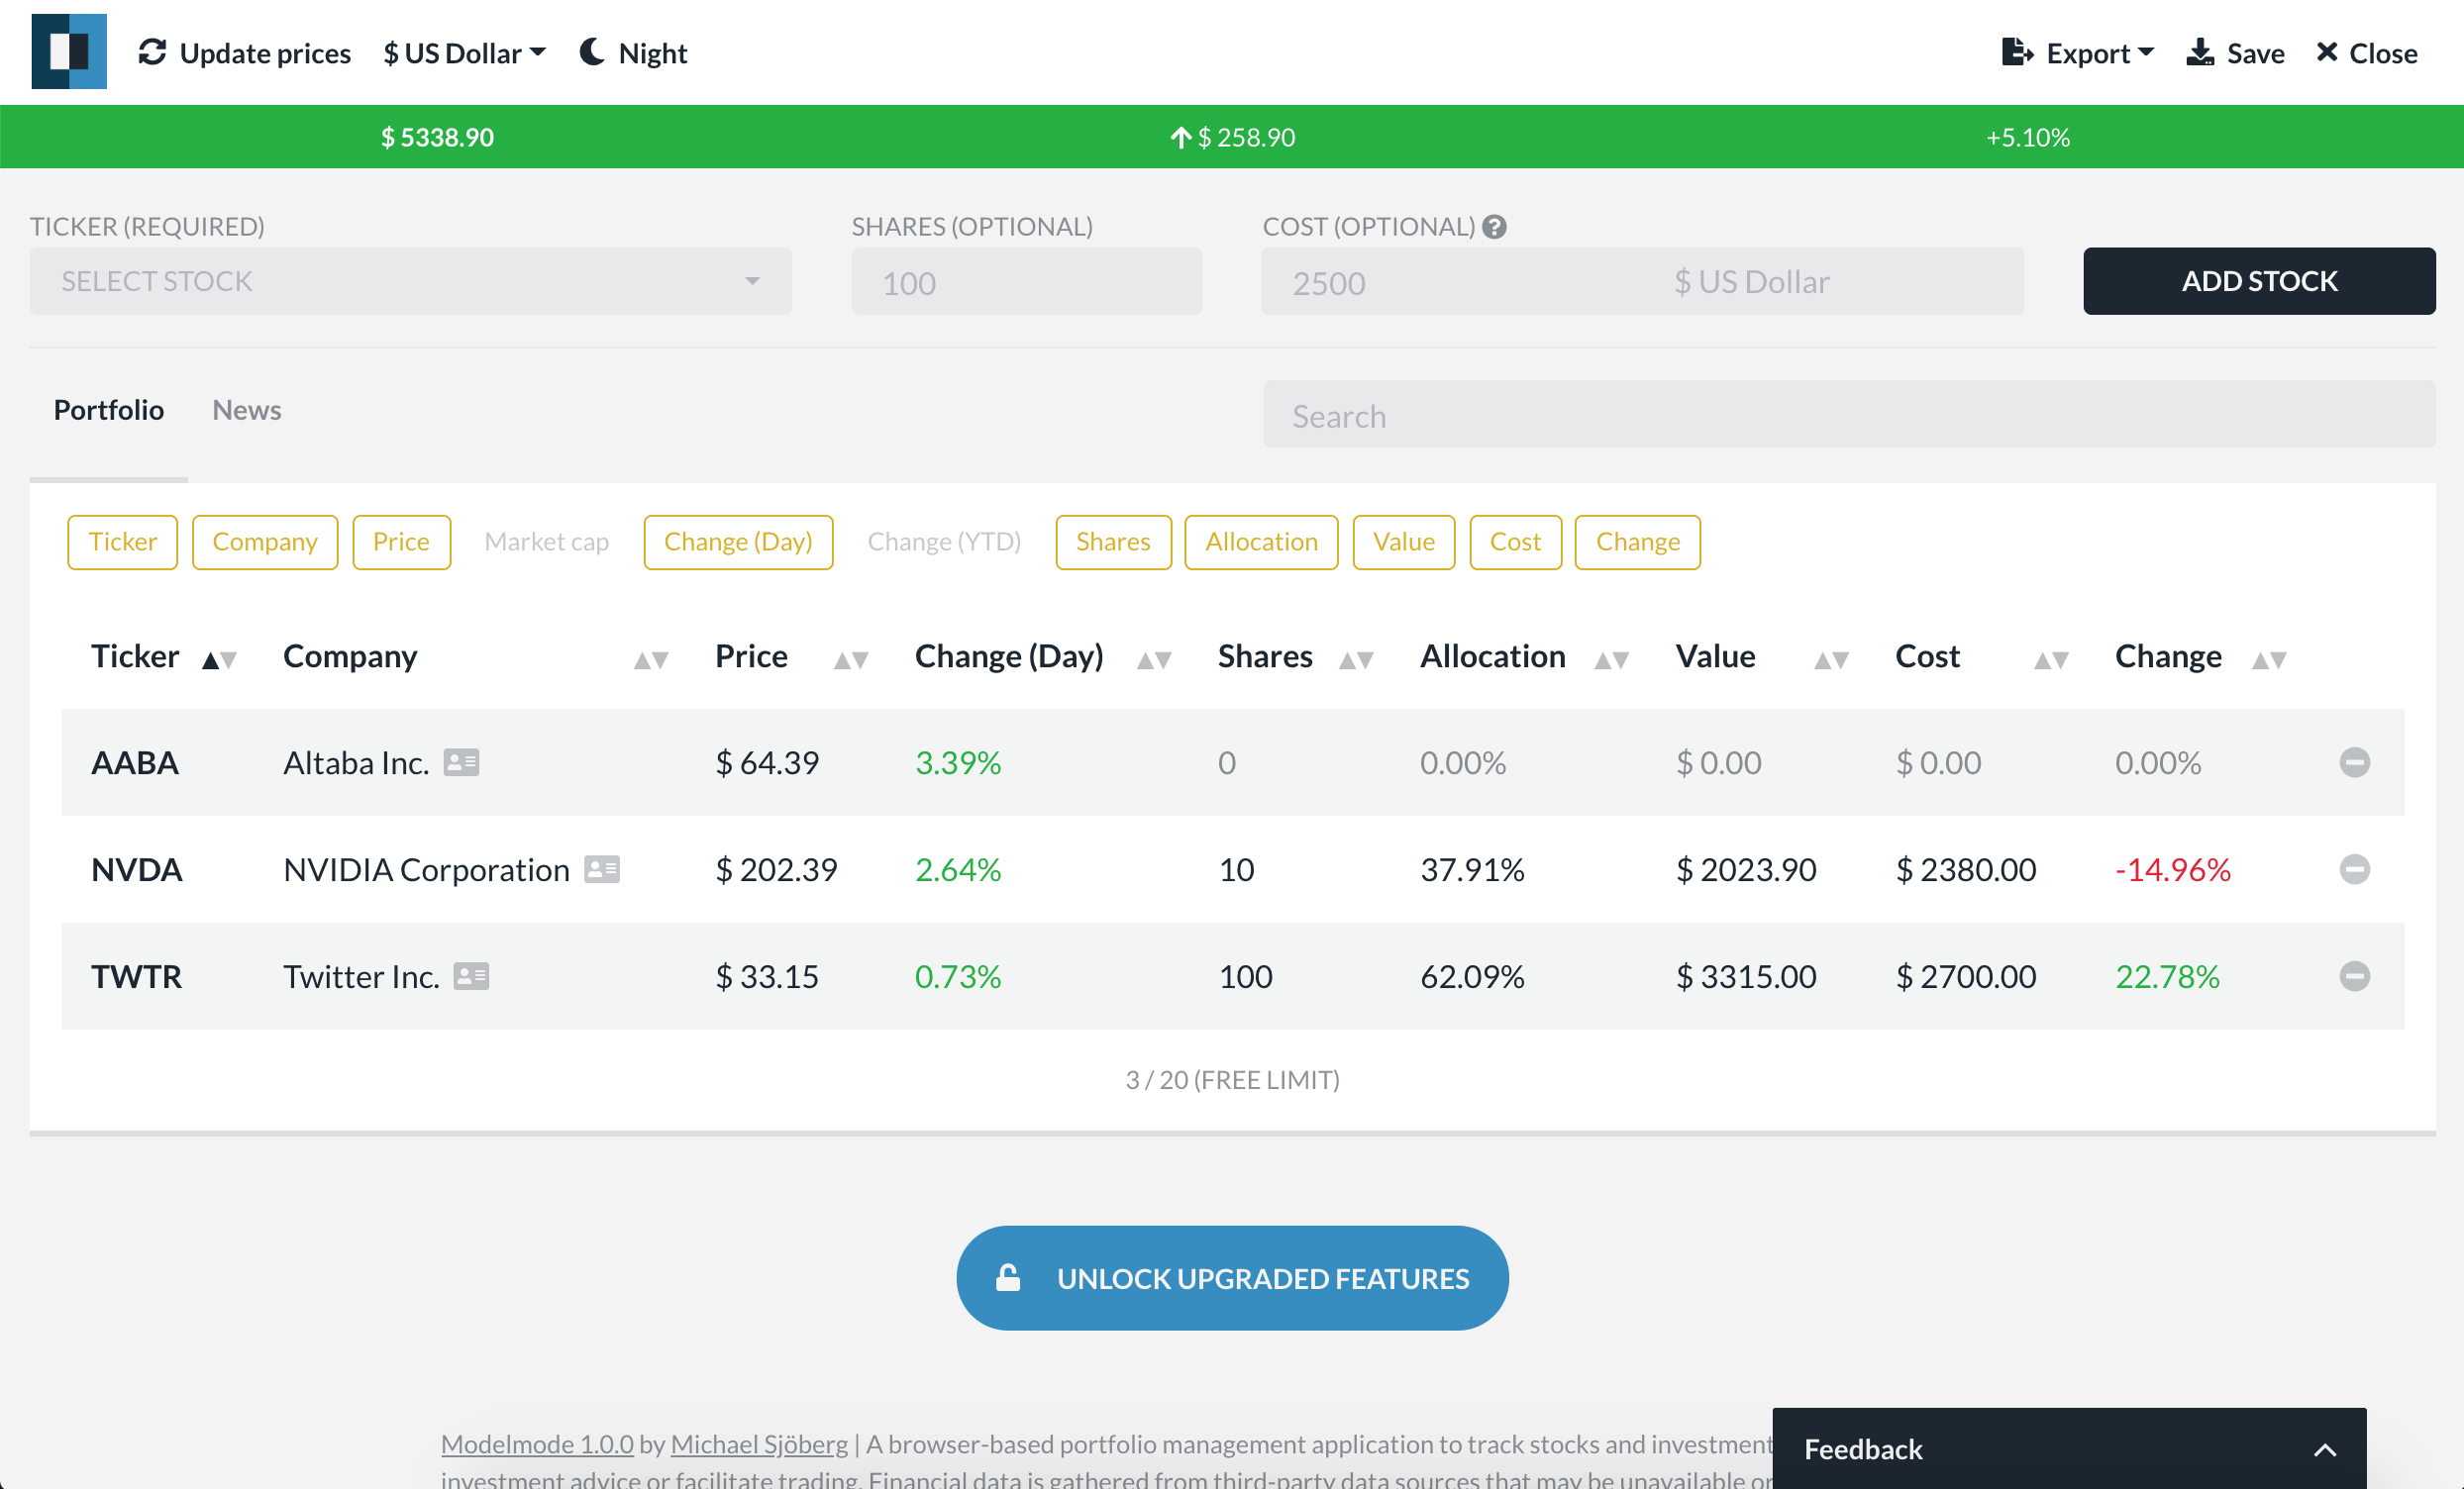Click the Cost help question mark icon
2464x1489 pixels.
point(1494,227)
